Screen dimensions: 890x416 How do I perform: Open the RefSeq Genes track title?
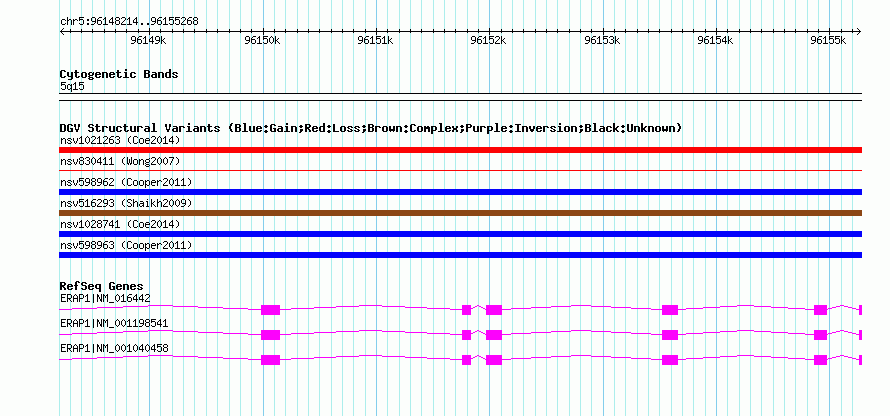coord(102,286)
